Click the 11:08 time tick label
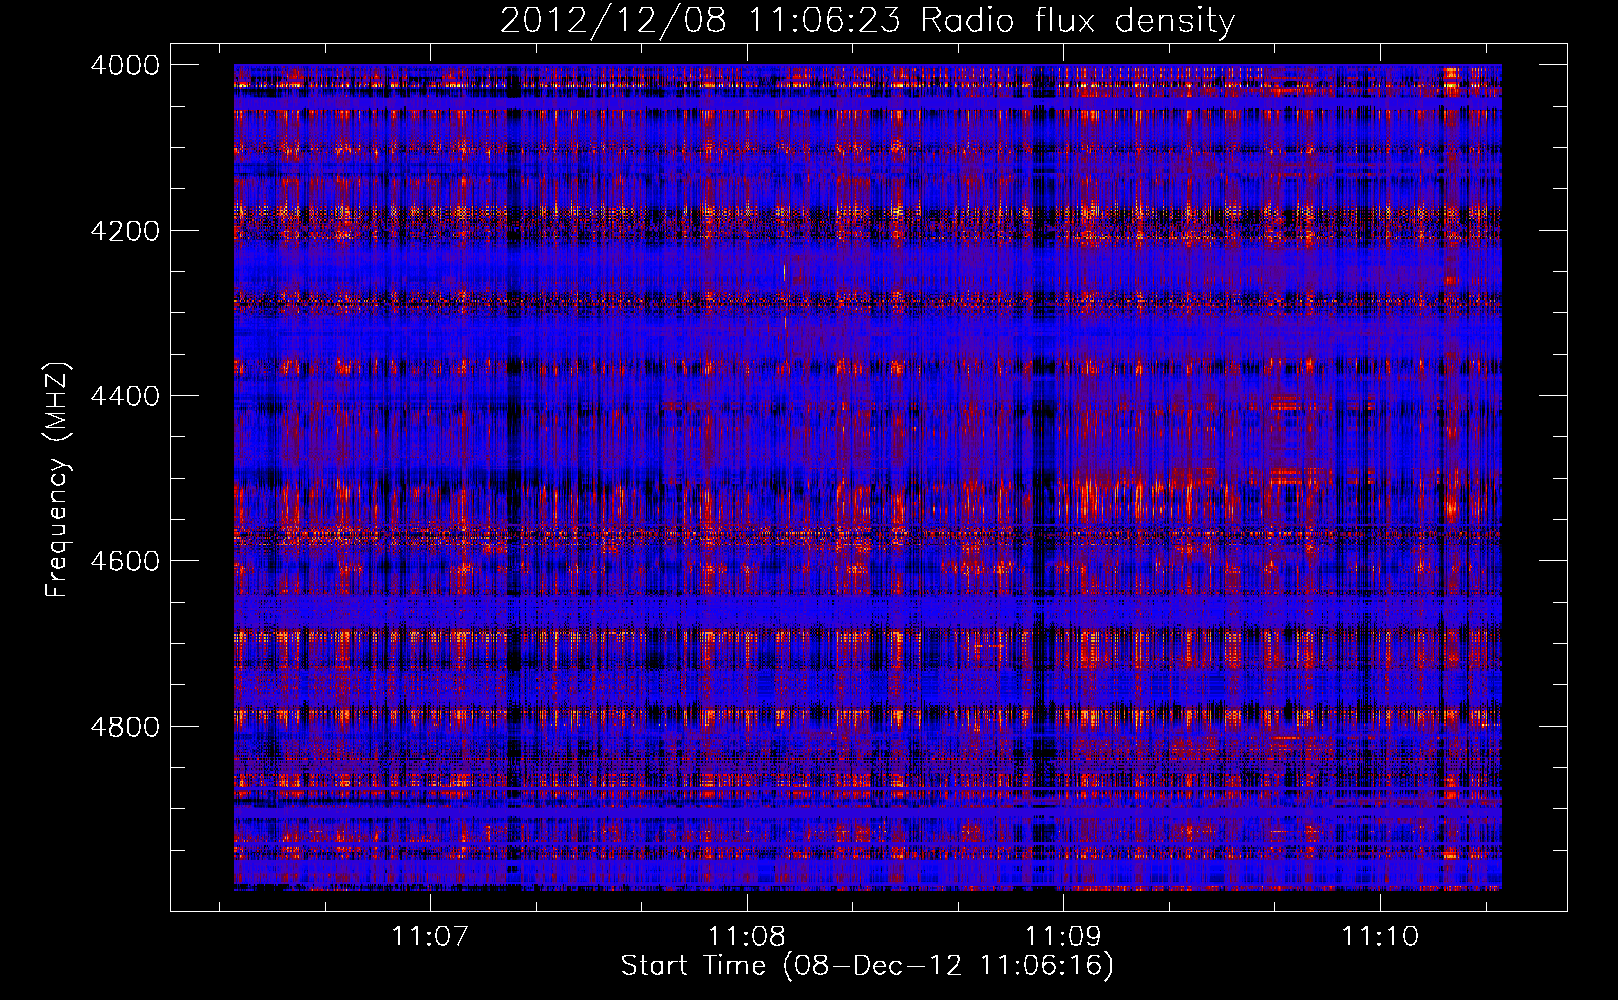The height and width of the screenshot is (1000, 1618). (x=747, y=936)
